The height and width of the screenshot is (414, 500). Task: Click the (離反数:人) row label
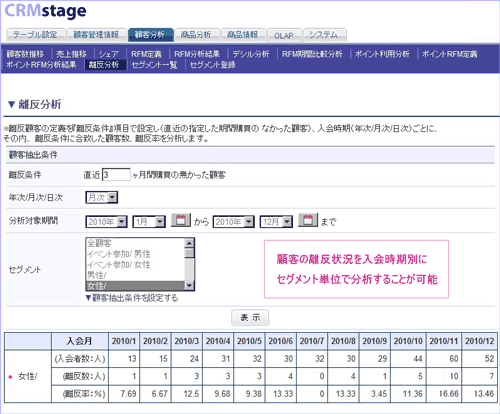80,376
